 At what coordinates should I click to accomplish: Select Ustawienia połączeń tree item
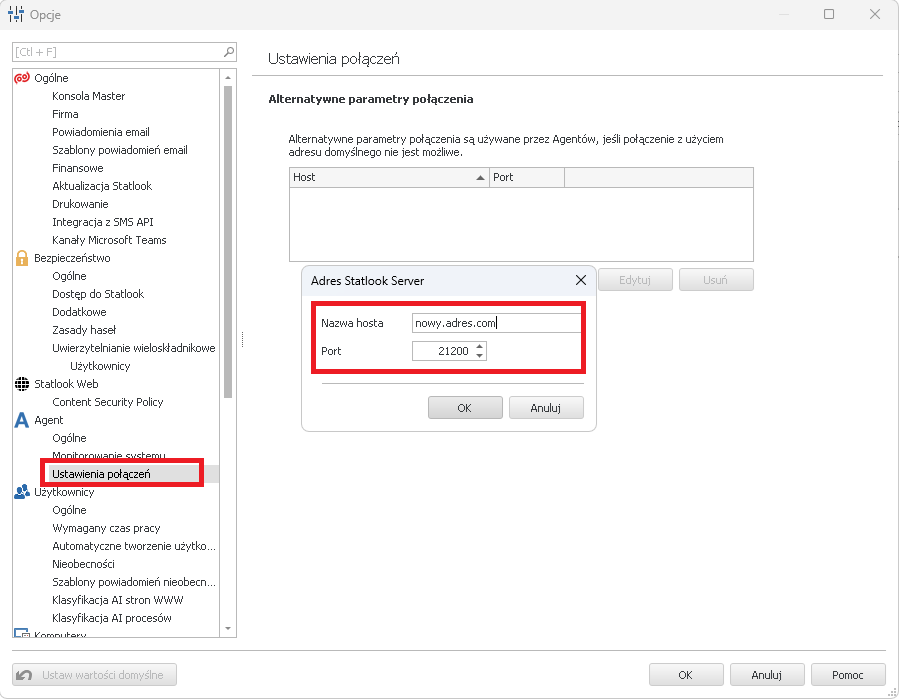[x=101, y=474]
